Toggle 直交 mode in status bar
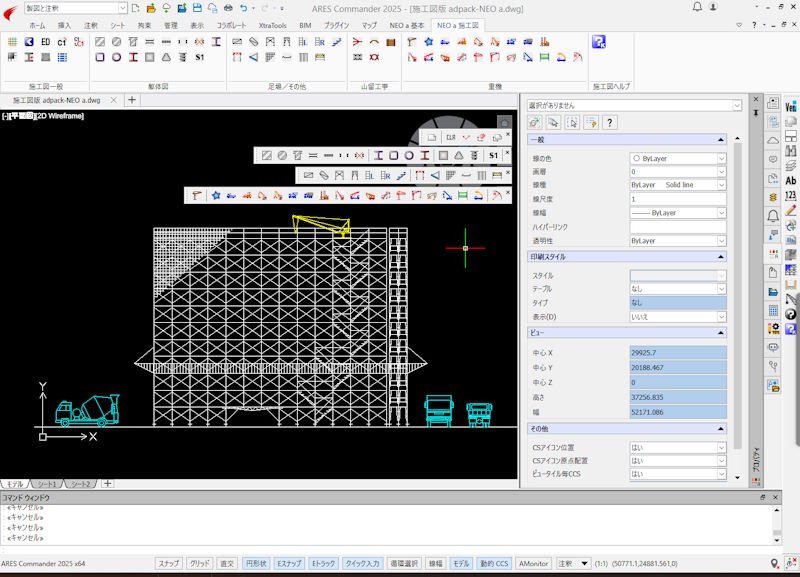 tap(227, 563)
